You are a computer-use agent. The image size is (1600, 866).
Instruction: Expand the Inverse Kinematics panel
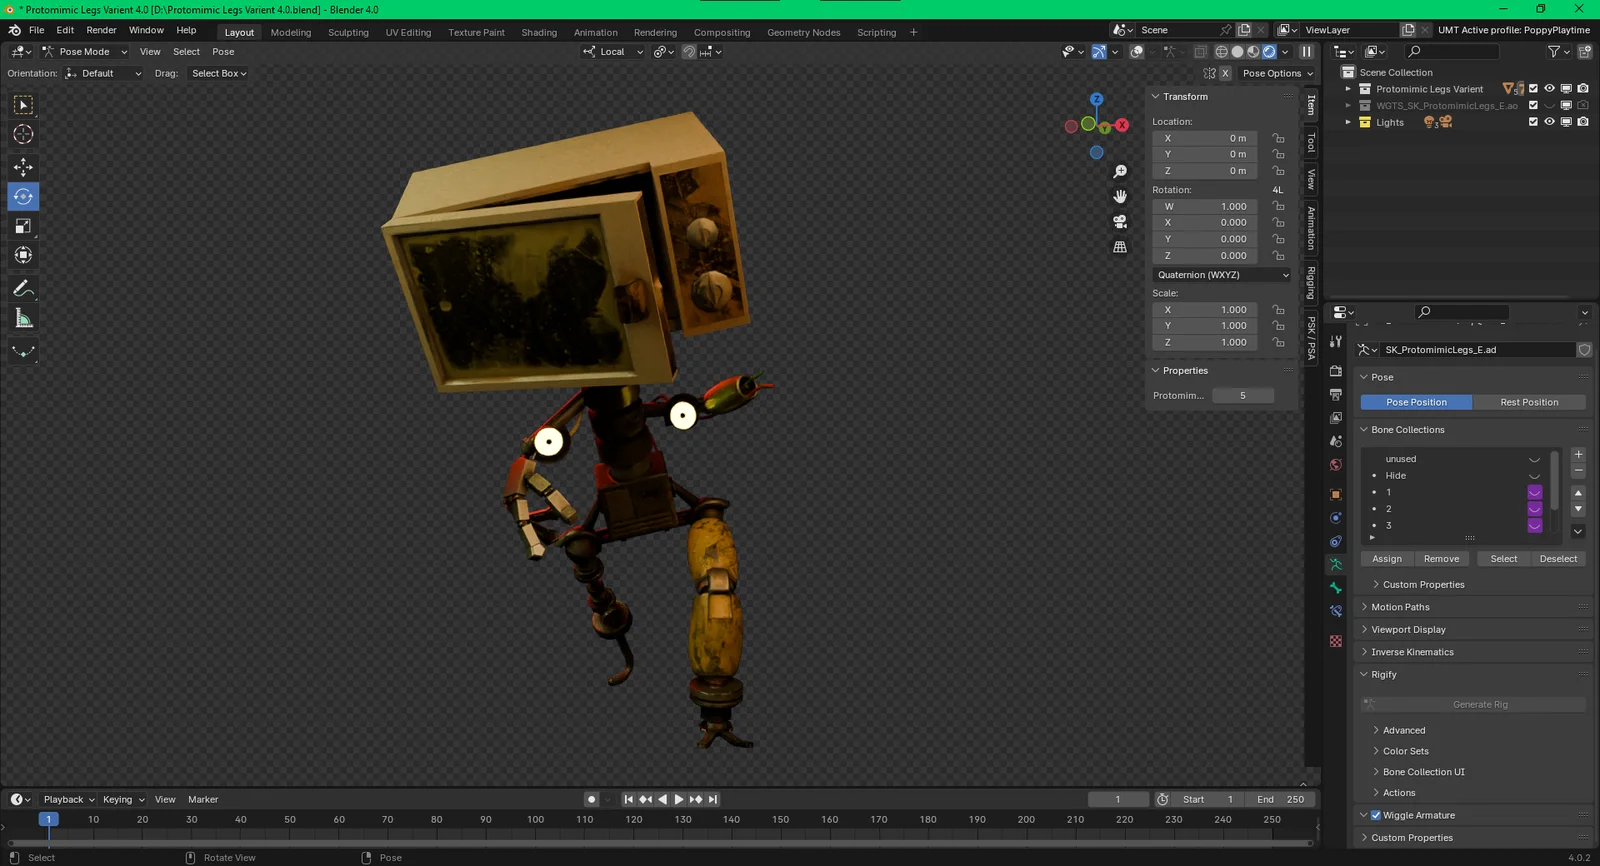(1412, 652)
